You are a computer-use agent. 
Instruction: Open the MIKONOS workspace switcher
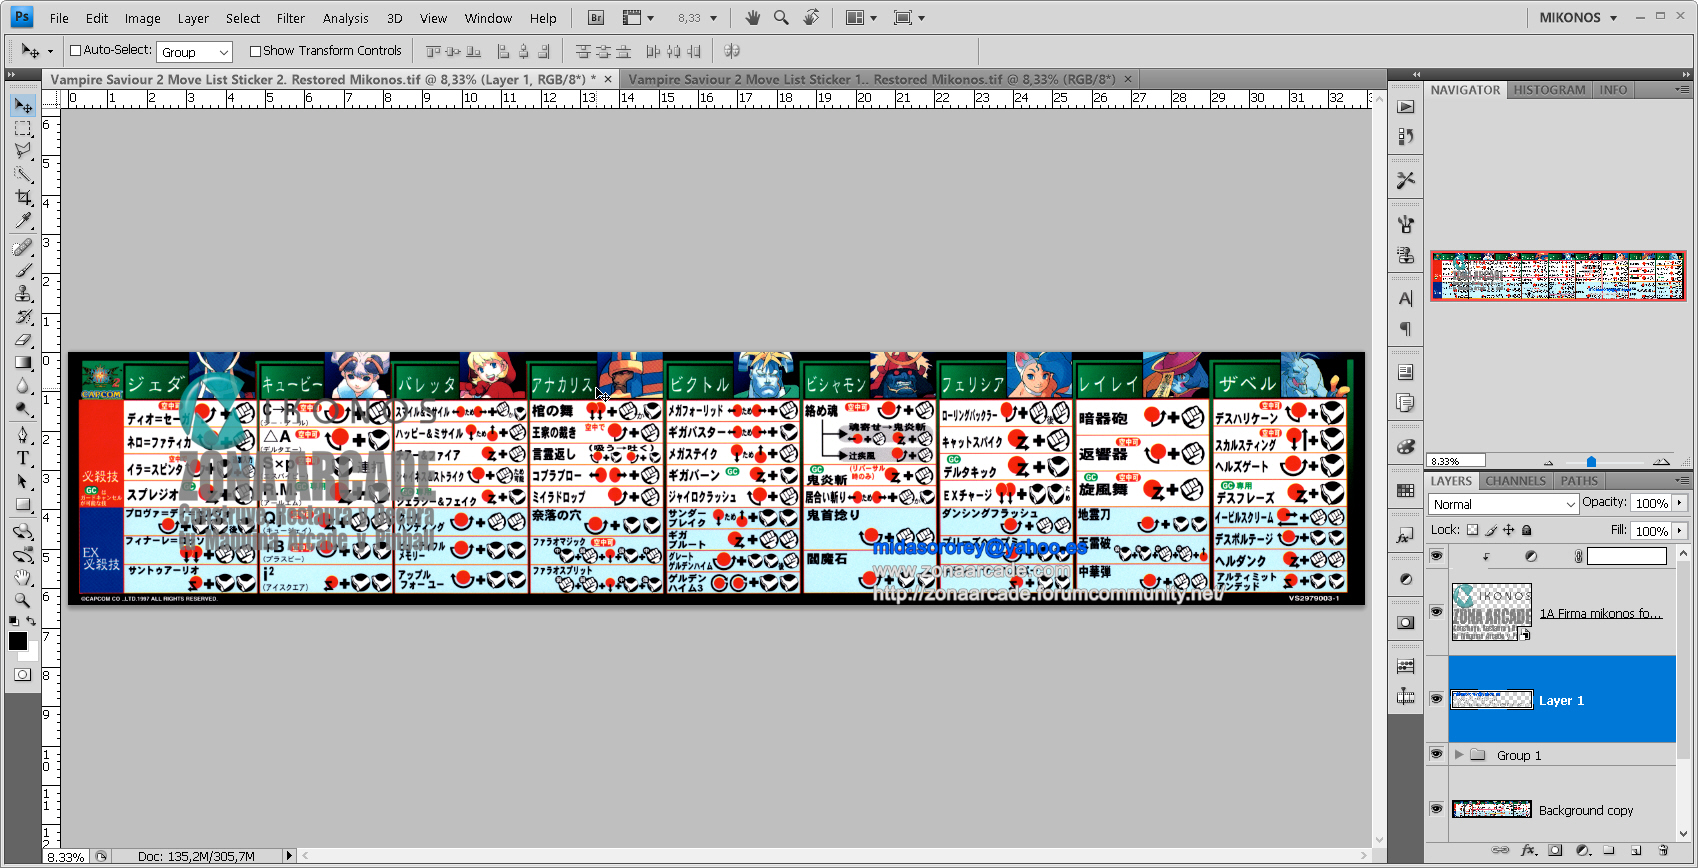click(1578, 18)
